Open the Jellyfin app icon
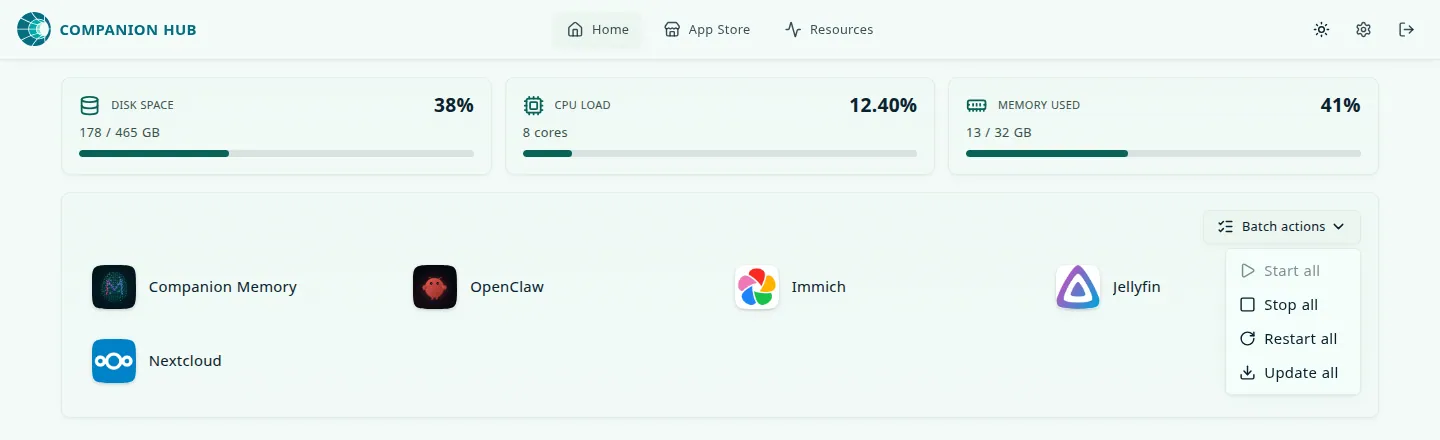 coord(1078,287)
